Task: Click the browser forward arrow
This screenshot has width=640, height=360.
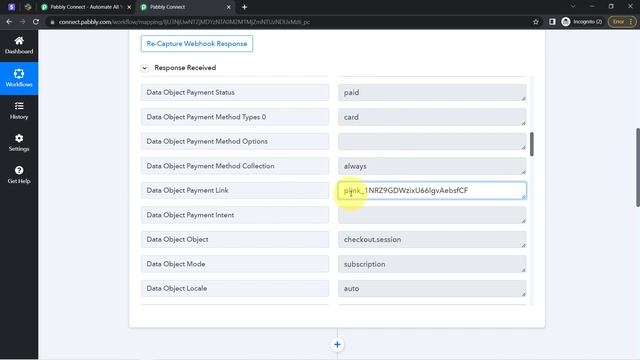Action: (22, 22)
